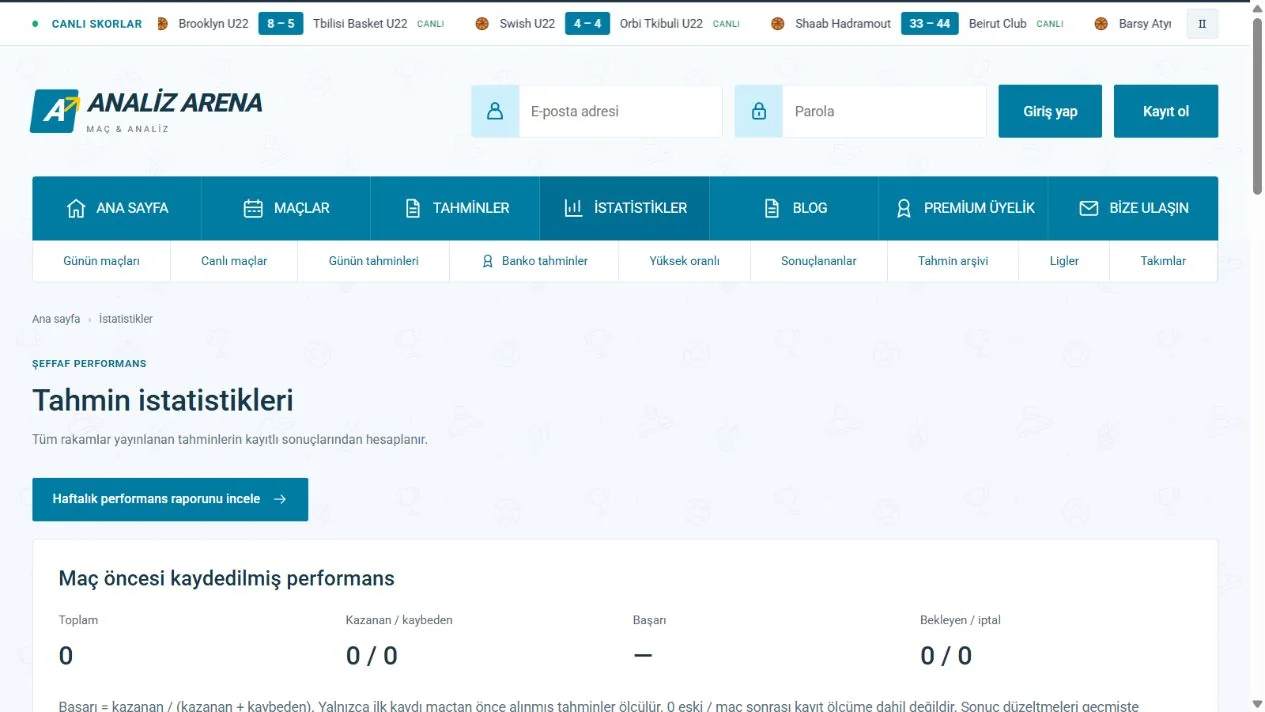The width and height of the screenshot is (1265, 712).
Task: Open the Maçlar menu
Action: point(286,208)
